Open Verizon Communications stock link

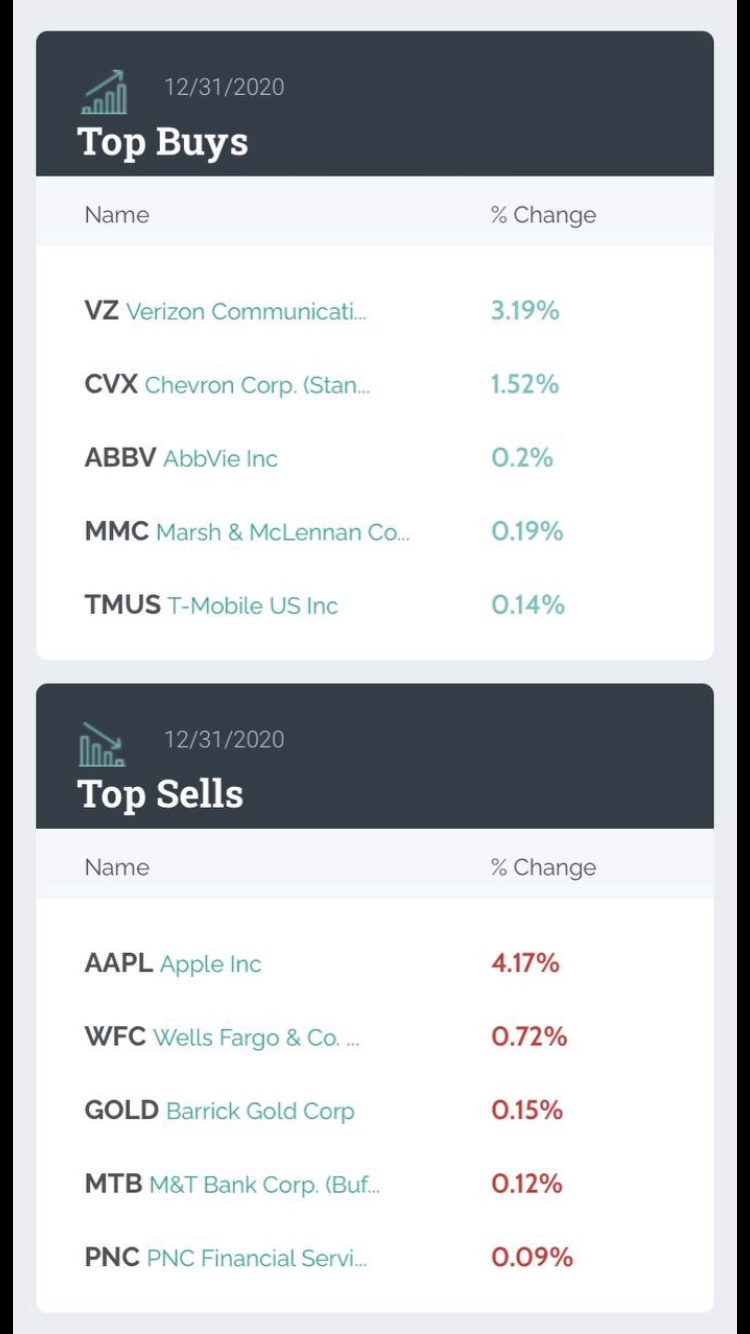(245, 311)
